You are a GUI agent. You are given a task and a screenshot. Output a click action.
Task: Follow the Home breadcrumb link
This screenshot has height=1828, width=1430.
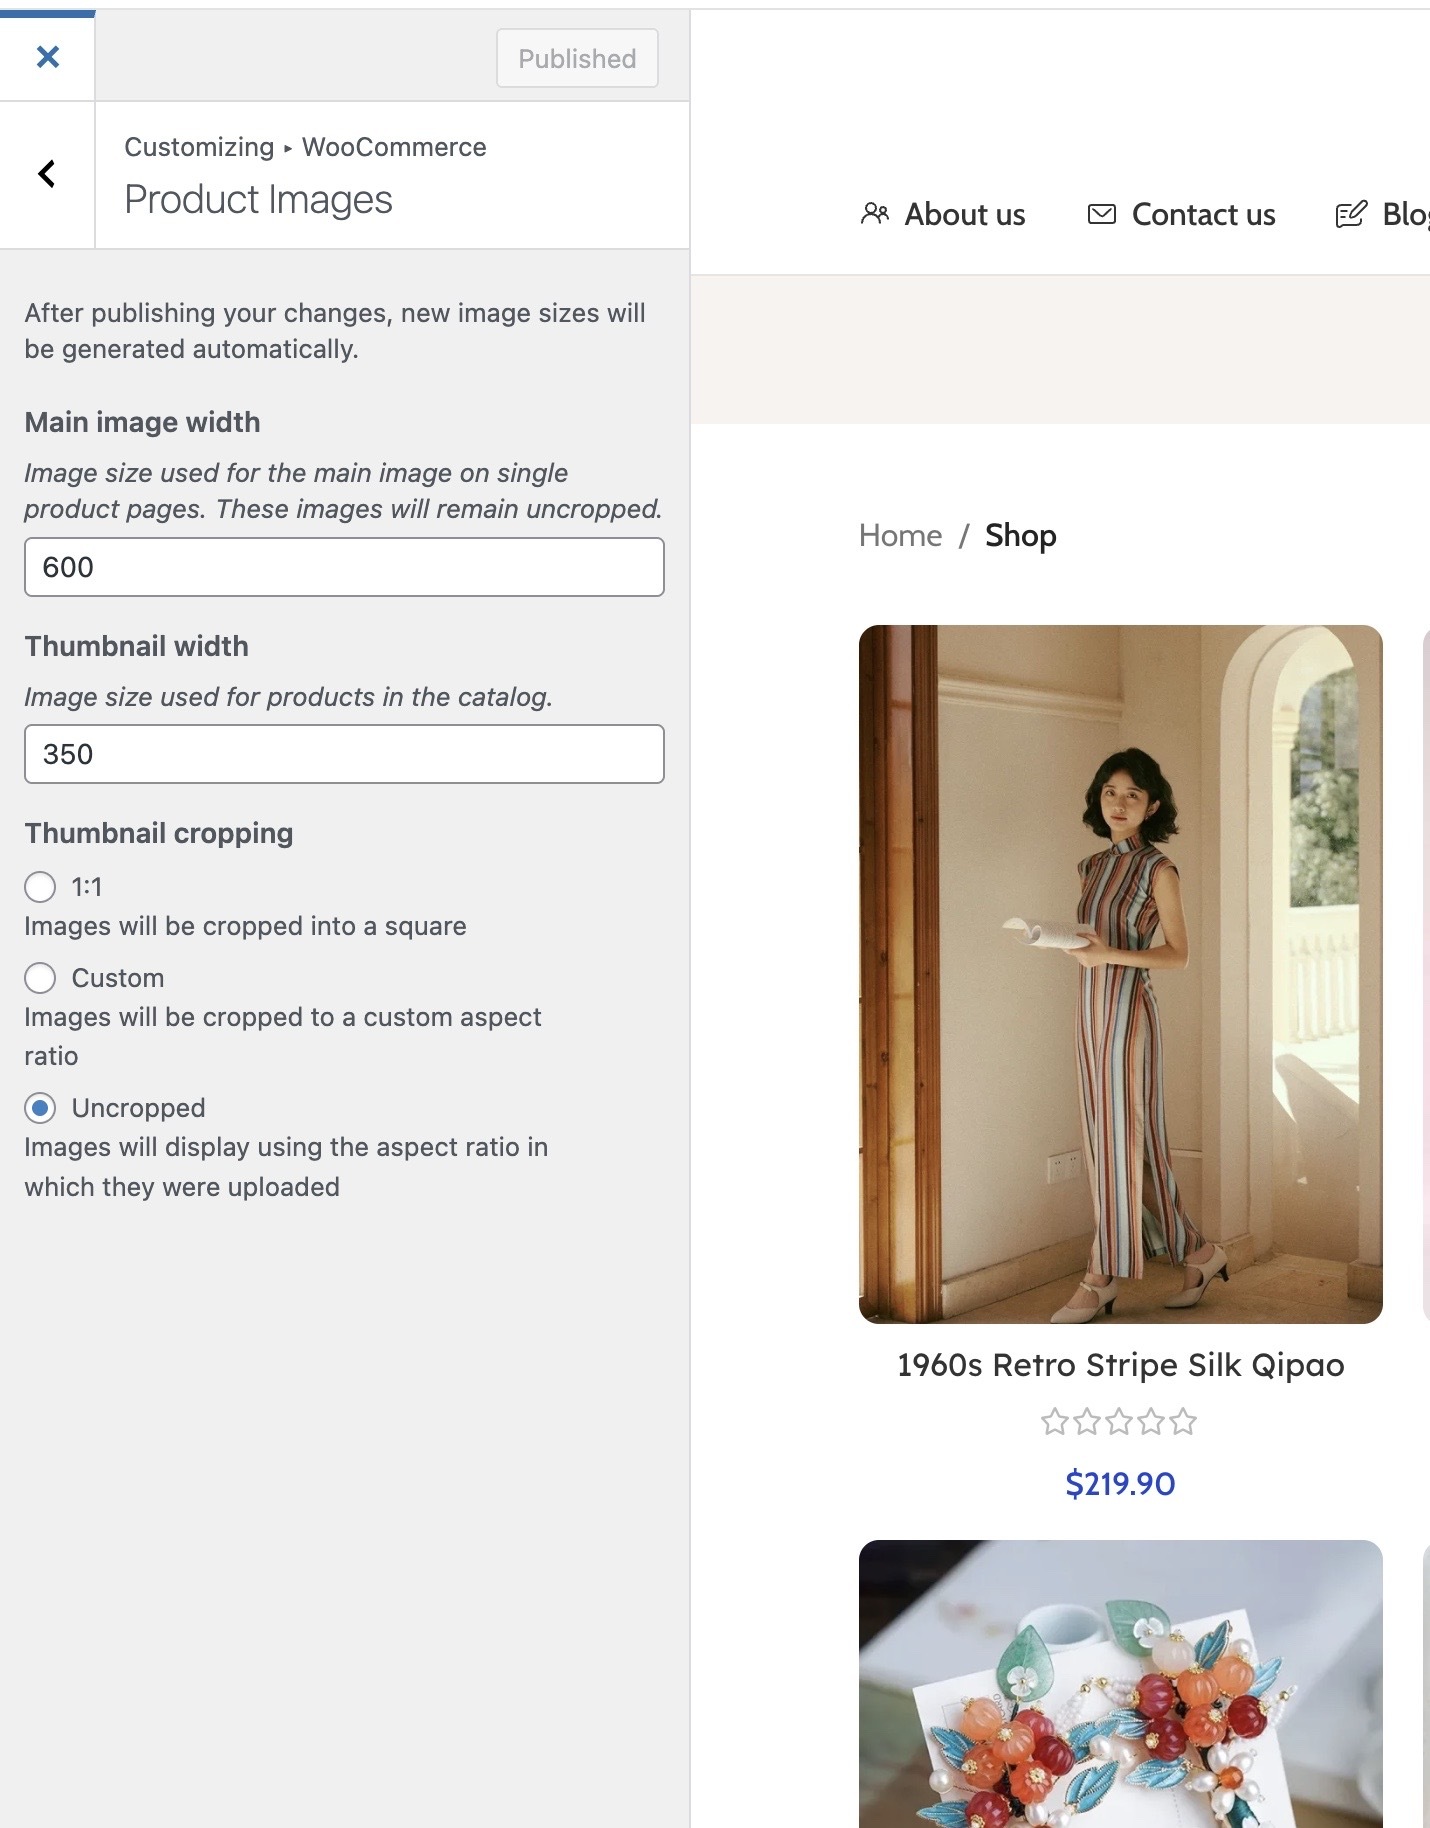tap(900, 536)
